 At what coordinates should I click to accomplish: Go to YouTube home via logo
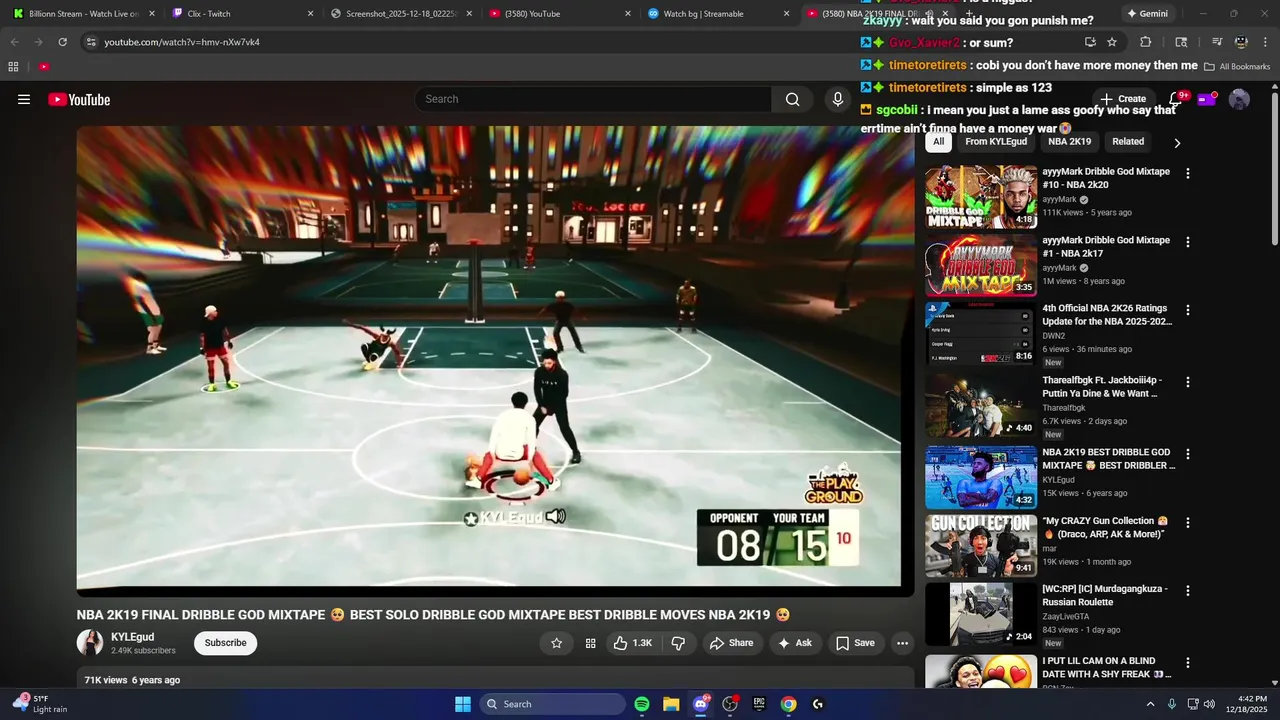point(79,99)
